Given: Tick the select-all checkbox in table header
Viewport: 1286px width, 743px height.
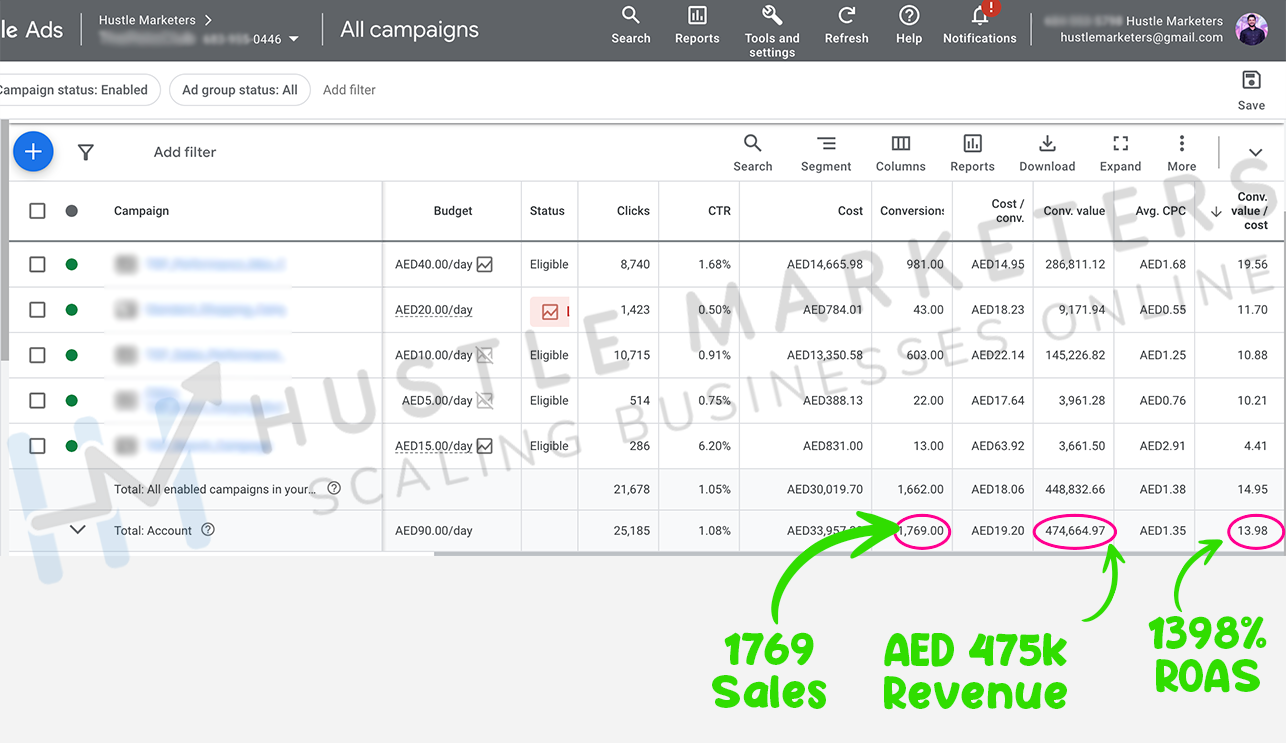Looking at the screenshot, I should (37, 211).
